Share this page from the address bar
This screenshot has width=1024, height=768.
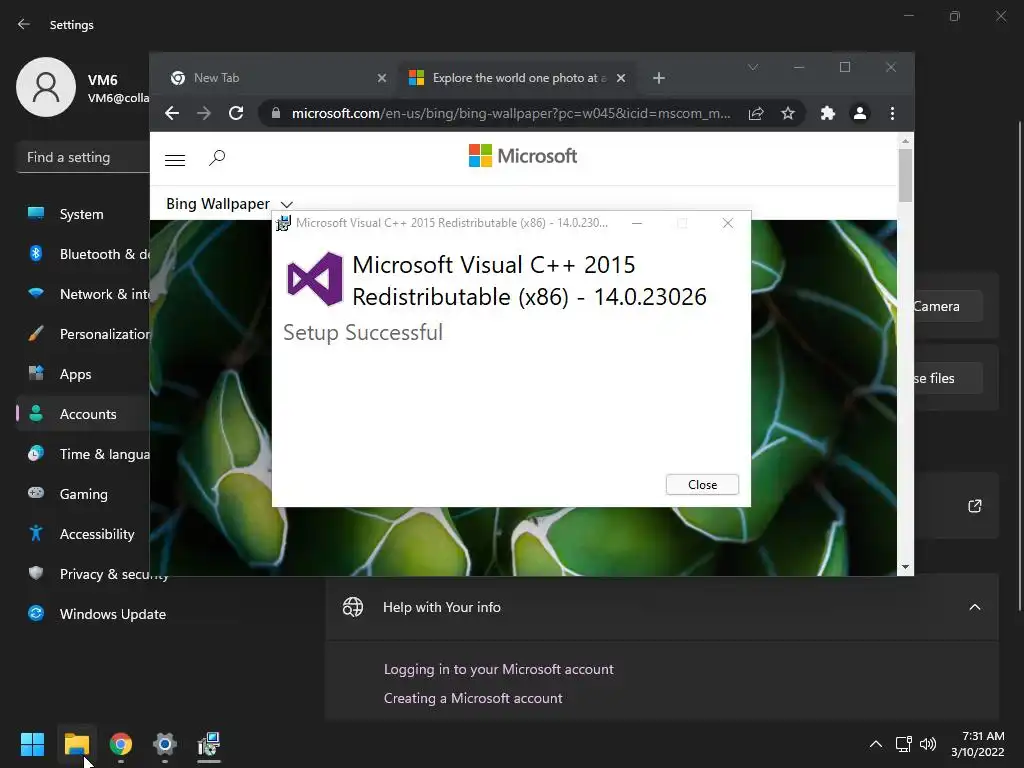pos(756,114)
